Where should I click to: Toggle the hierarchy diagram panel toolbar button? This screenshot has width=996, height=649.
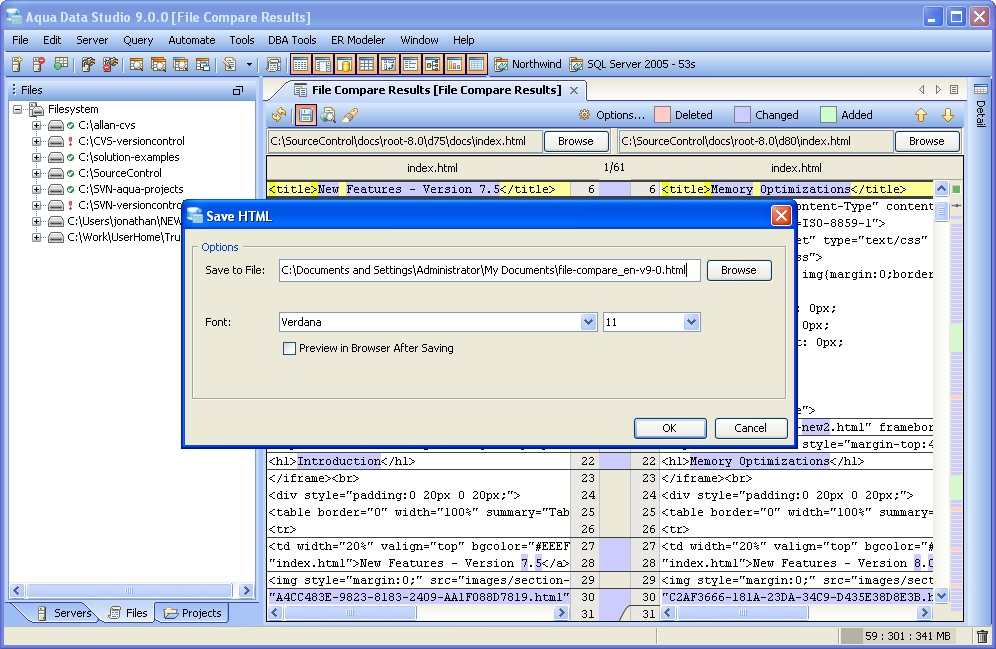click(x=433, y=64)
